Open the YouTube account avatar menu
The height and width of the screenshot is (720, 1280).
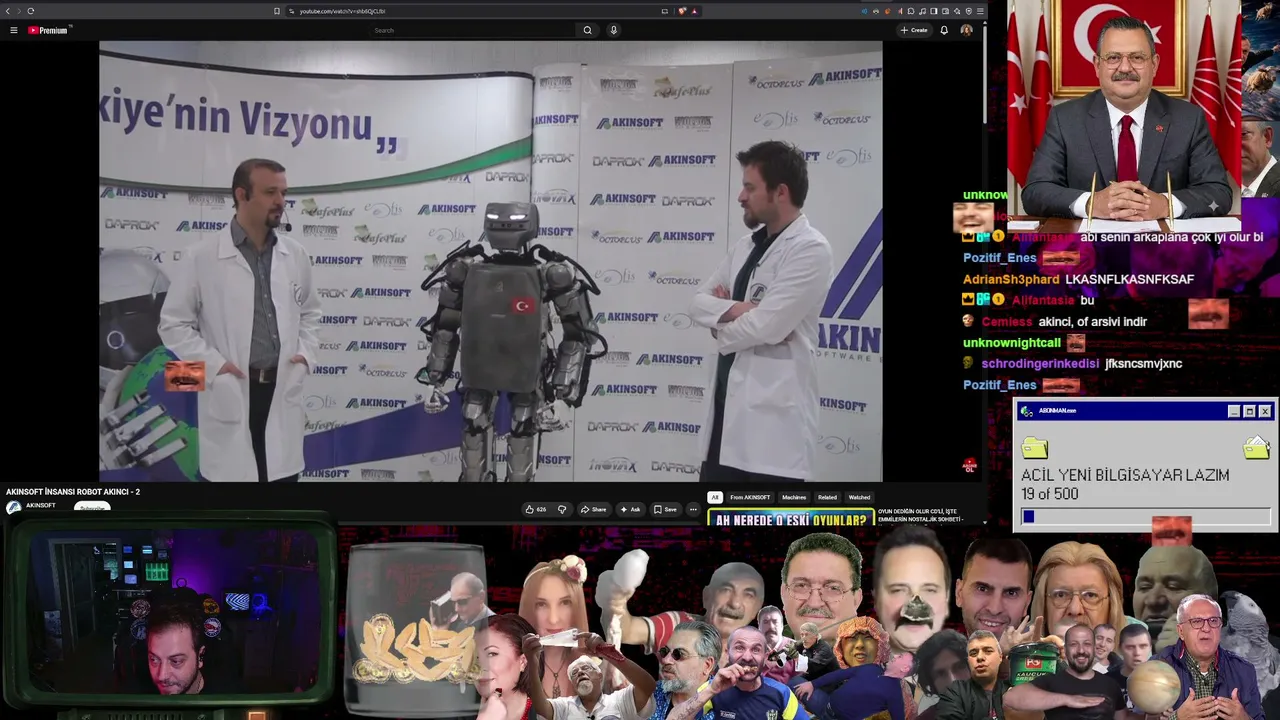[966, 30]
